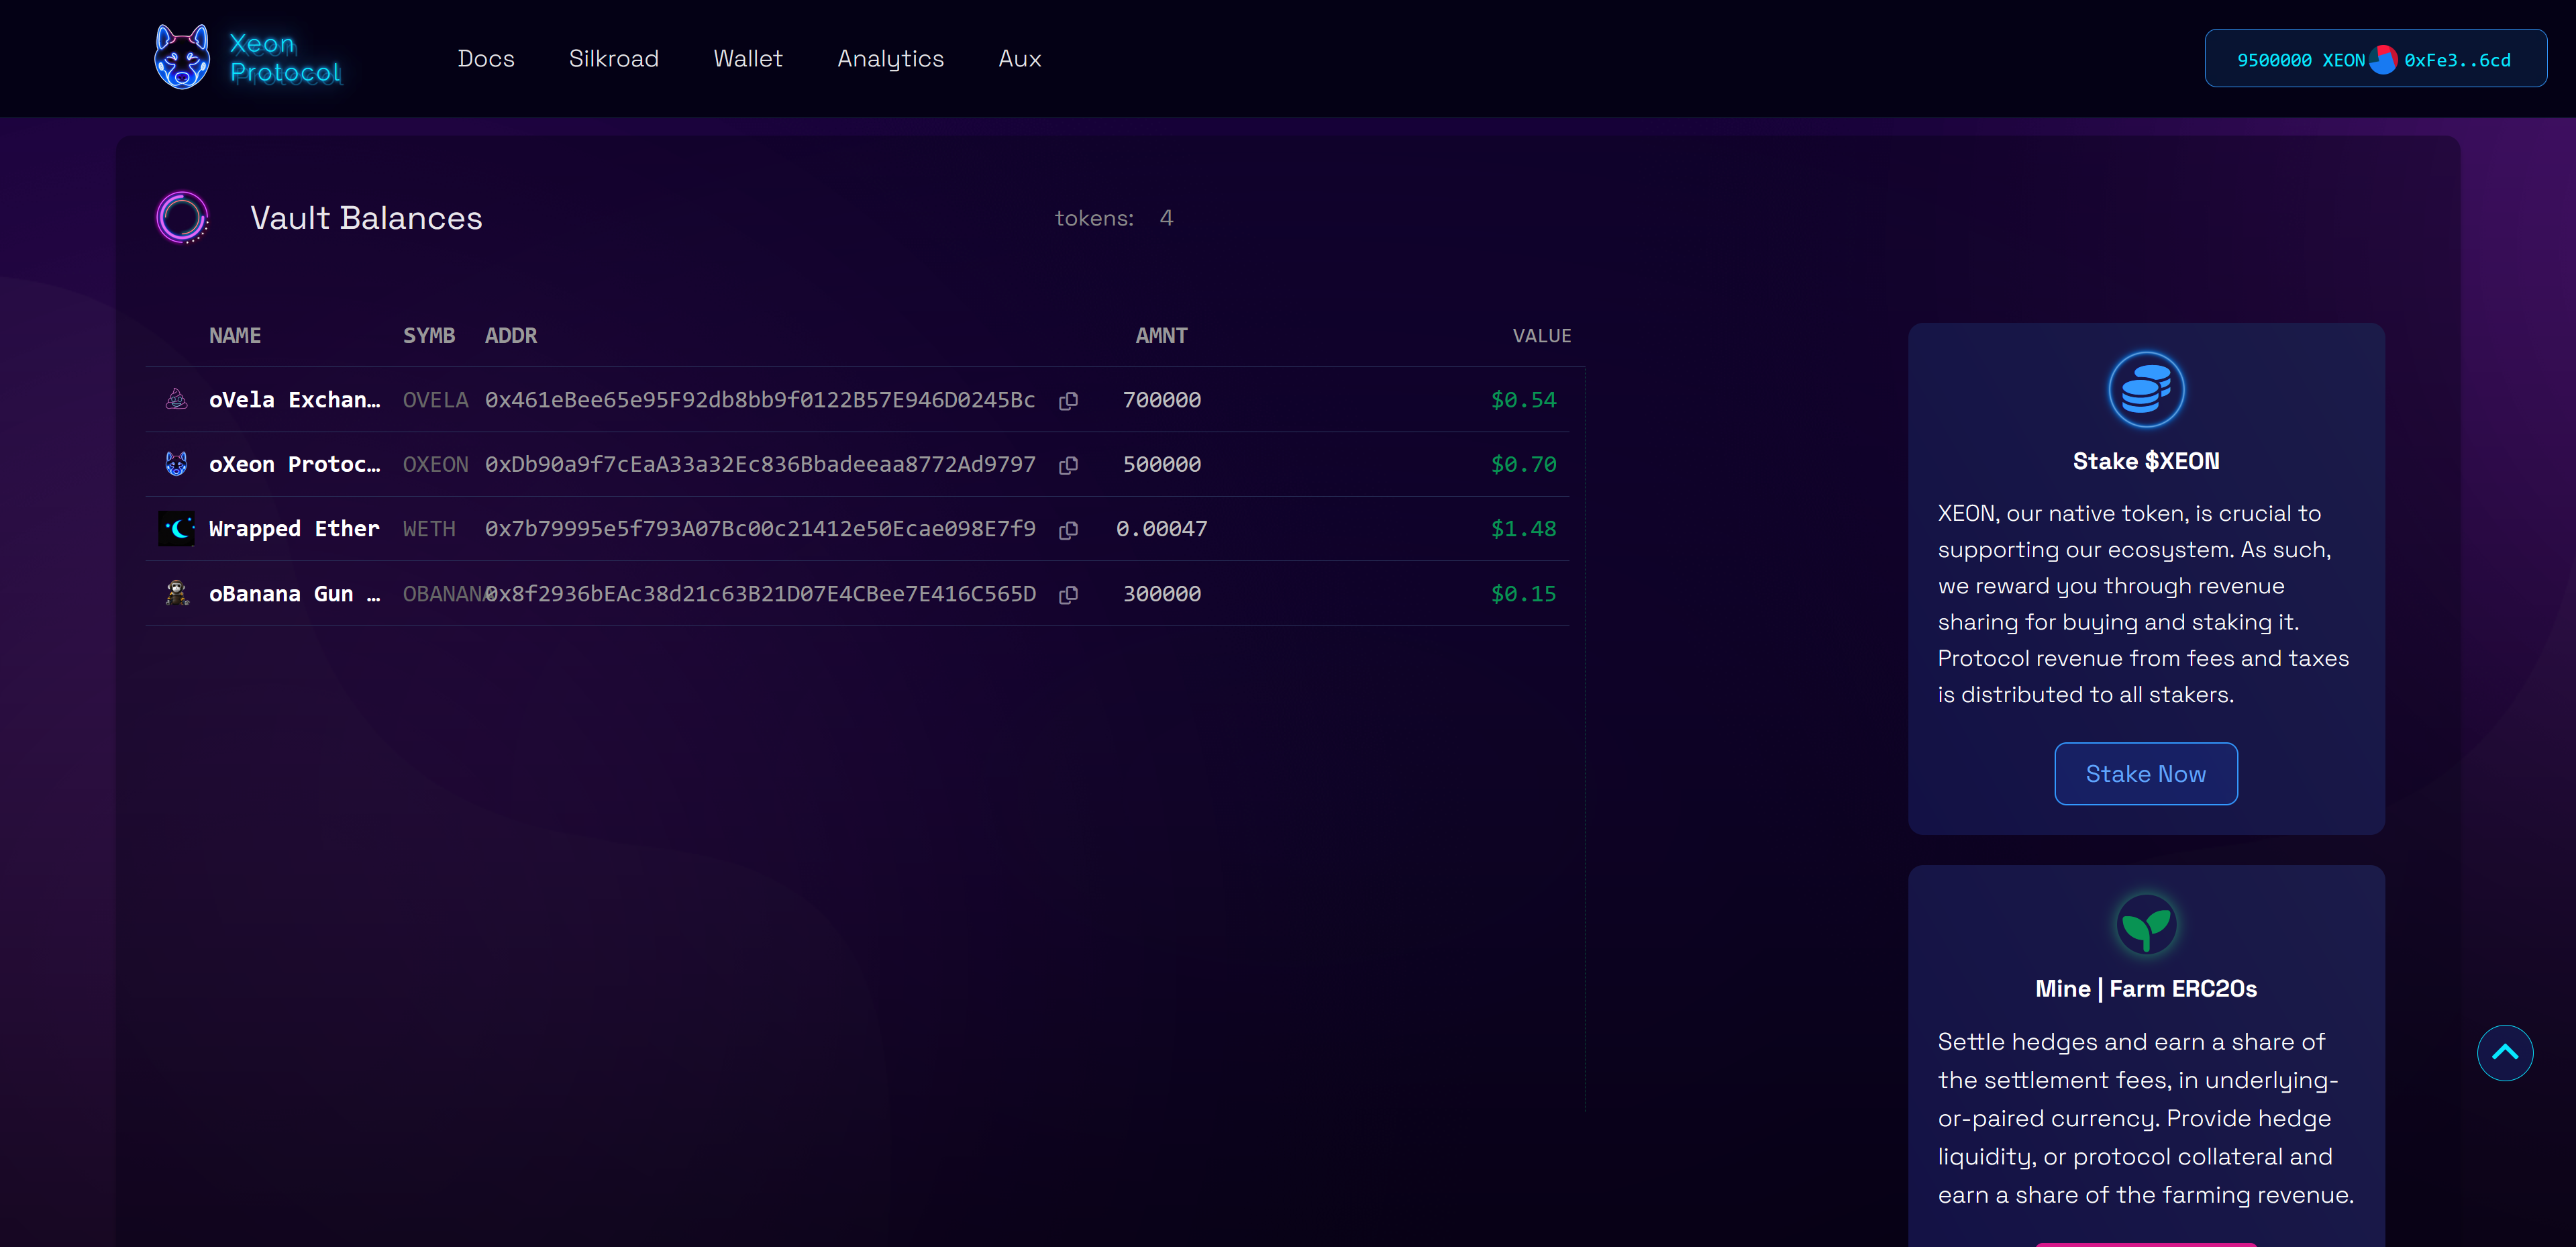Open the Analytics navigation link

(890, 59)
